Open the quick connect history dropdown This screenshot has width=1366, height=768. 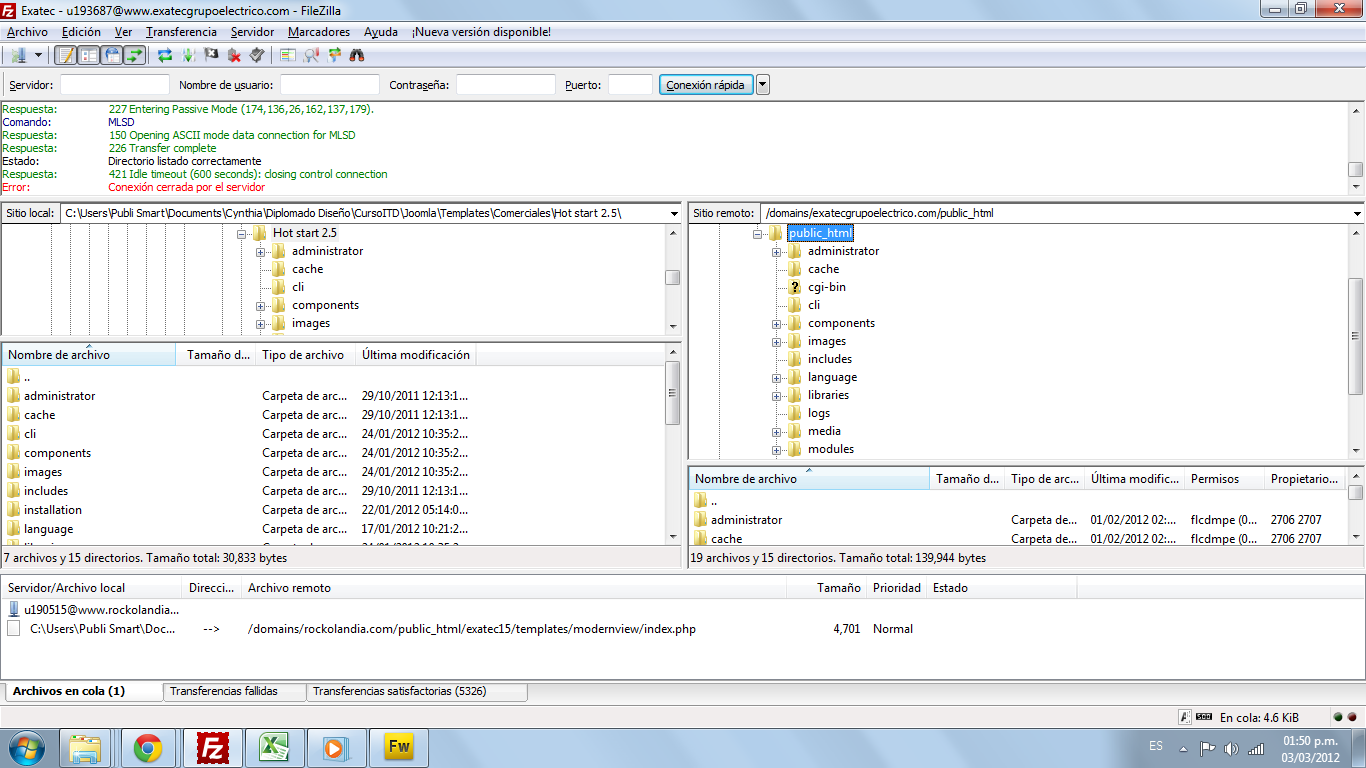[763, 85]
